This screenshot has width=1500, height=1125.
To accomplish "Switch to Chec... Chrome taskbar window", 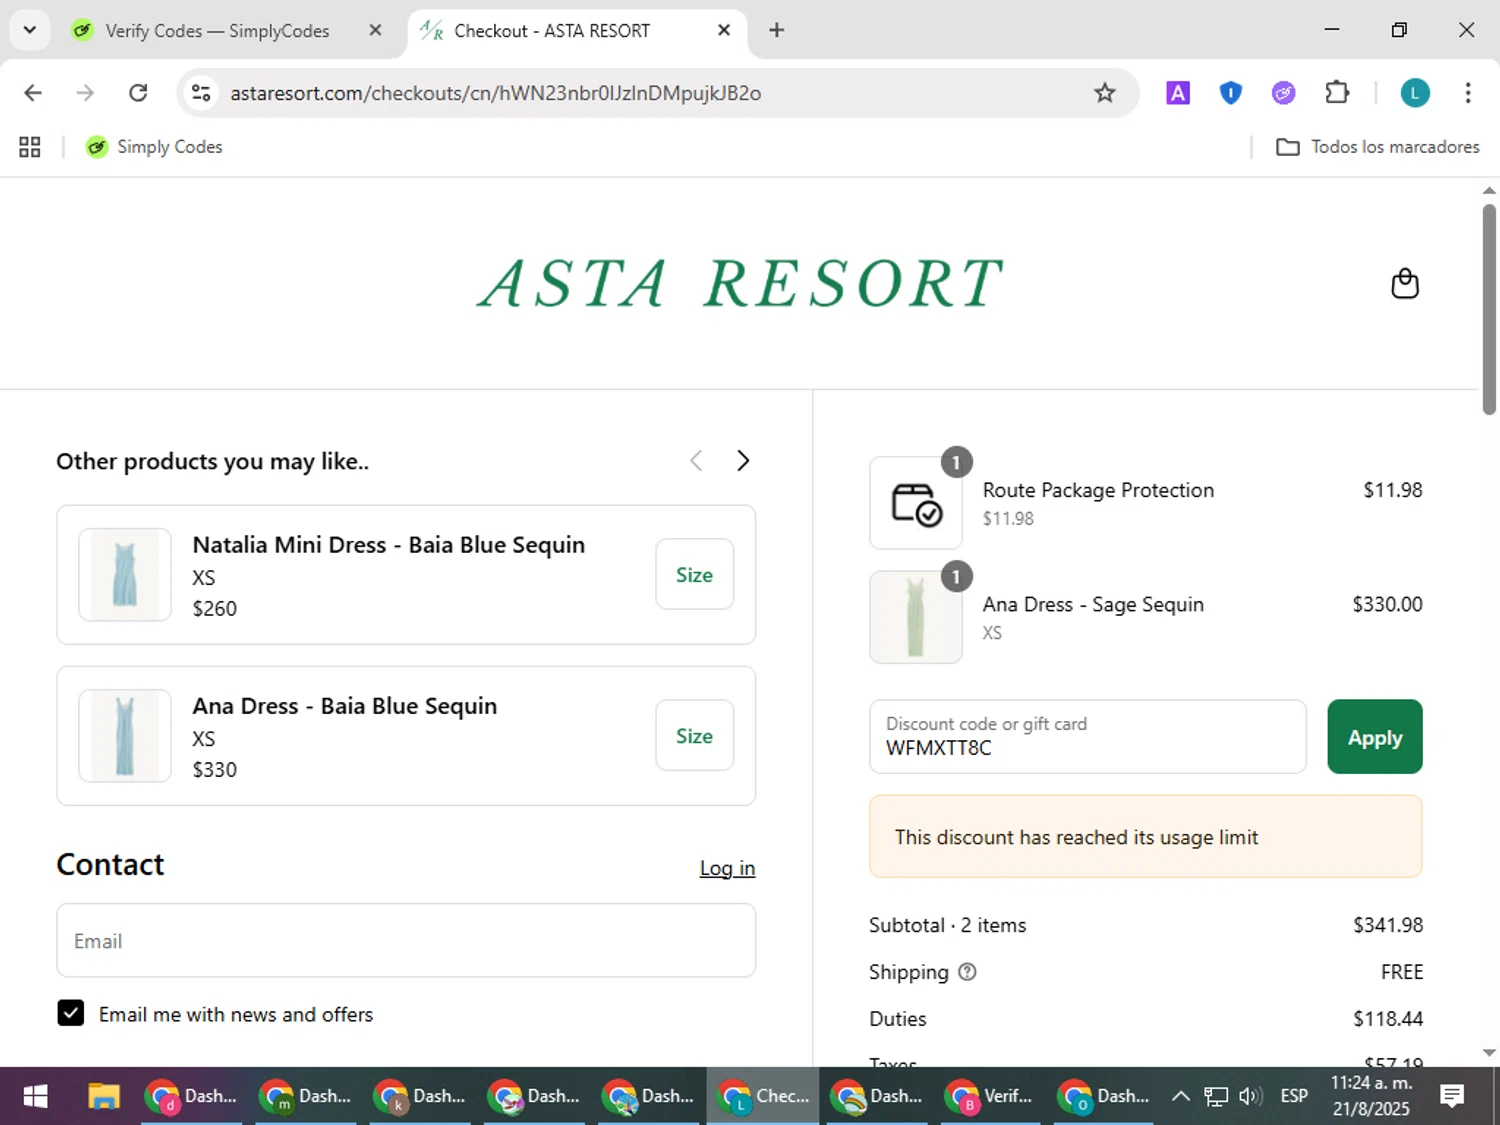I will [x=763, y=1096].
